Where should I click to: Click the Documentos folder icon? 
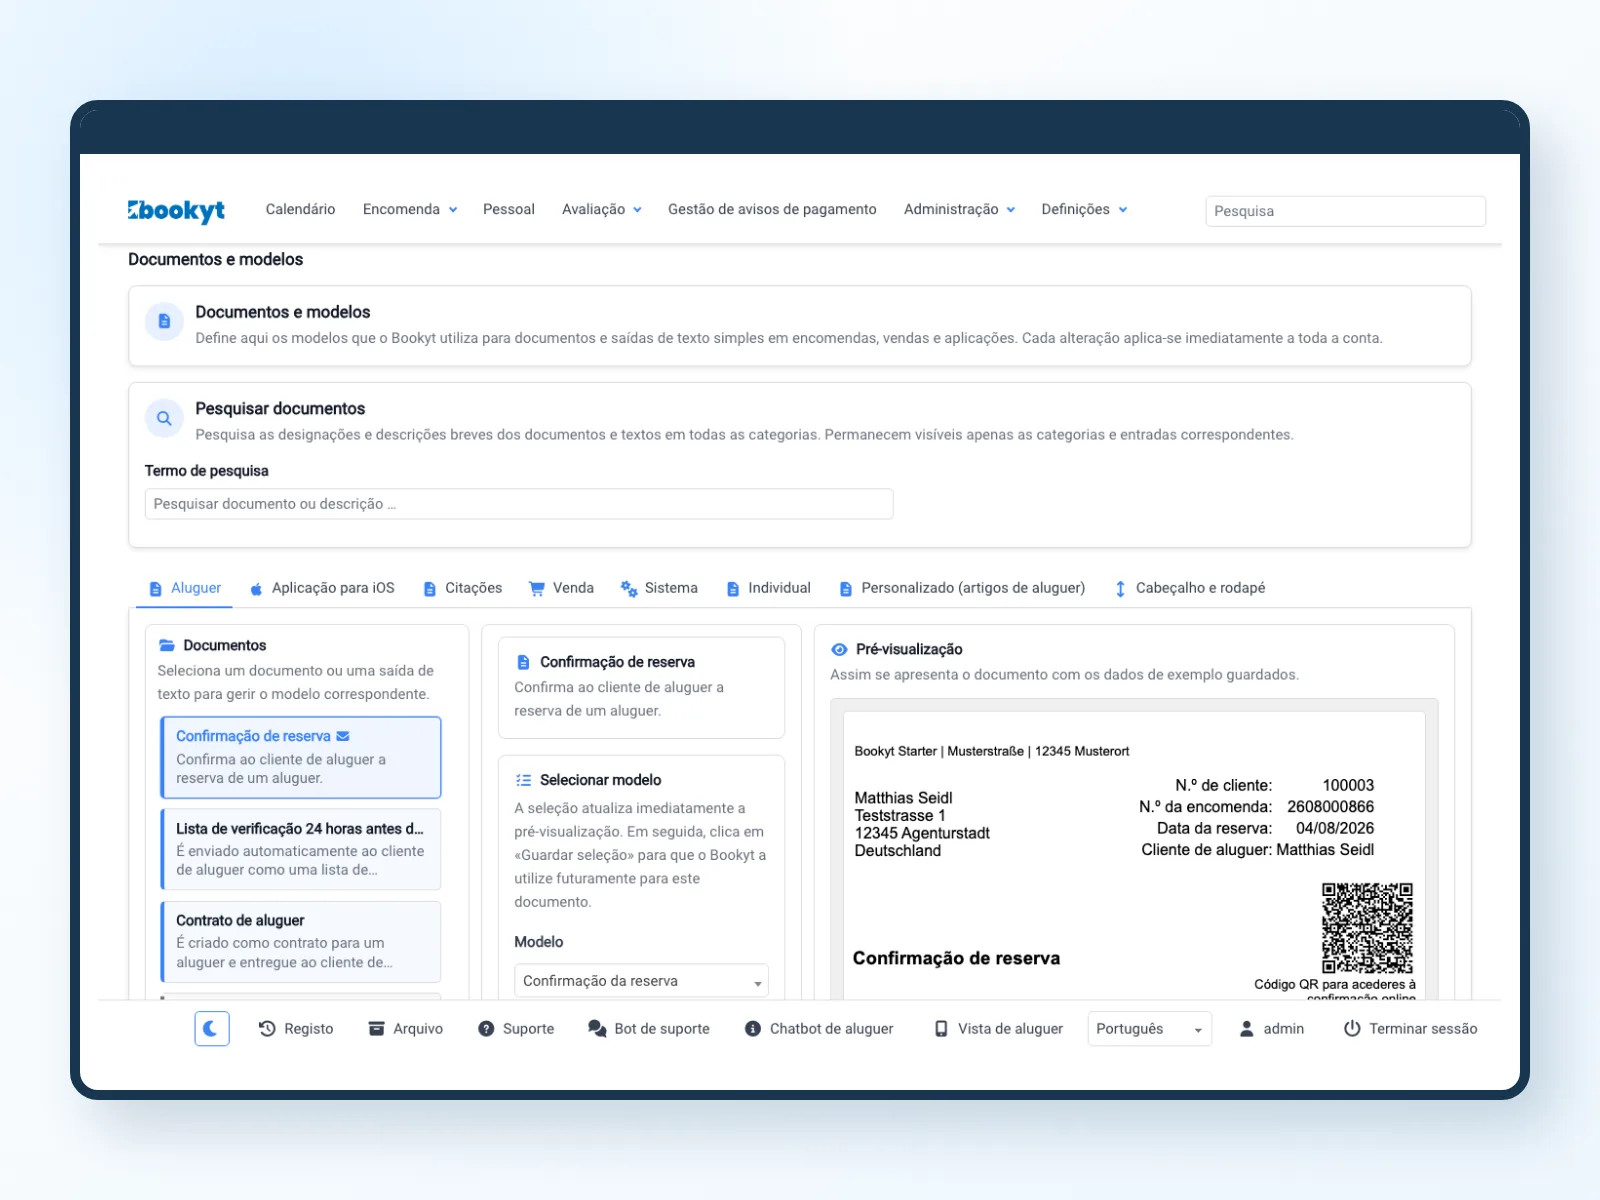click(167, 645)
